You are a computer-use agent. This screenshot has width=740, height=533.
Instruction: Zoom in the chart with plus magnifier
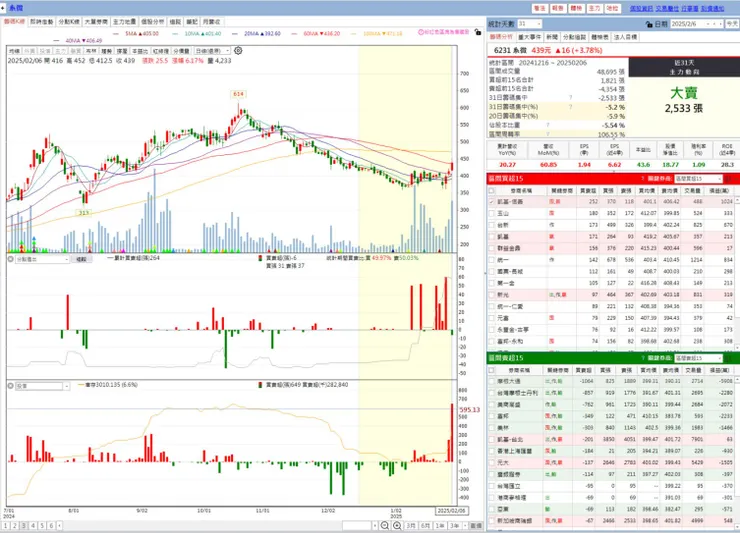(x=397, y=525)
